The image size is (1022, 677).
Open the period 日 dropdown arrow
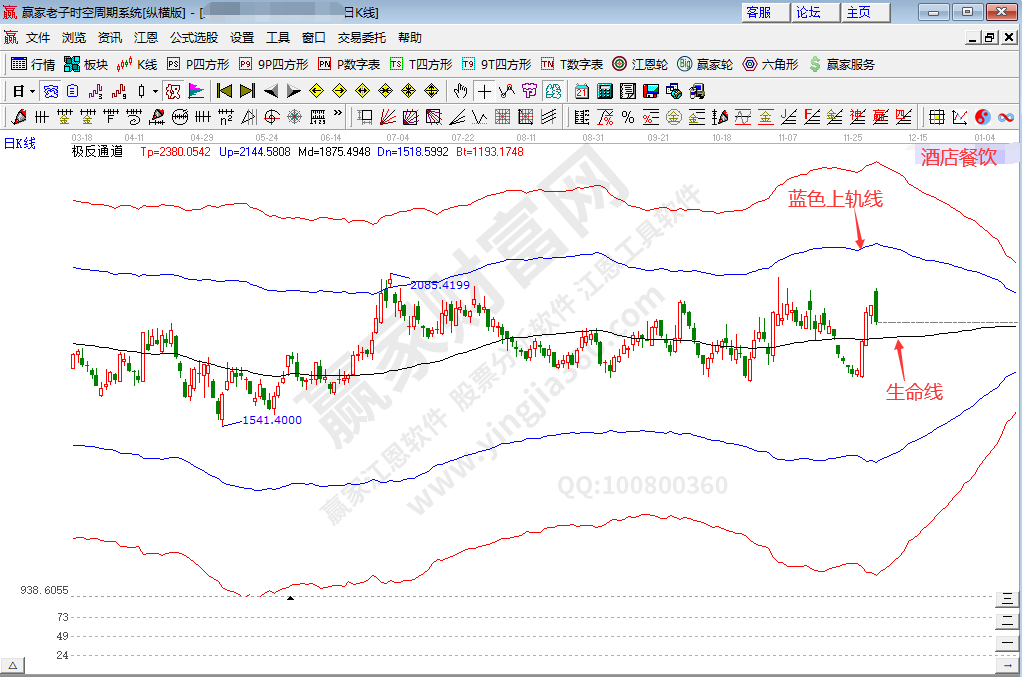point(32,91)
